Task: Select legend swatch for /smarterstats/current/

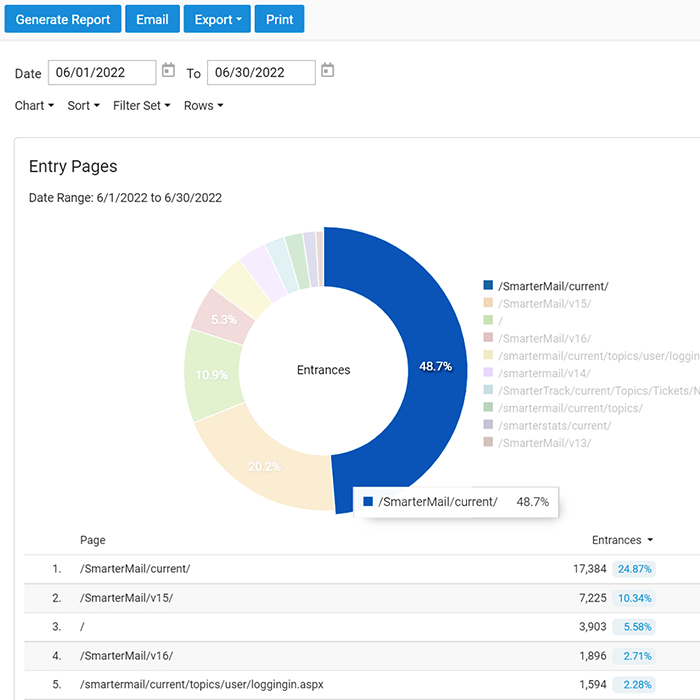Action: pyautogui.click(x=488, y=425)
